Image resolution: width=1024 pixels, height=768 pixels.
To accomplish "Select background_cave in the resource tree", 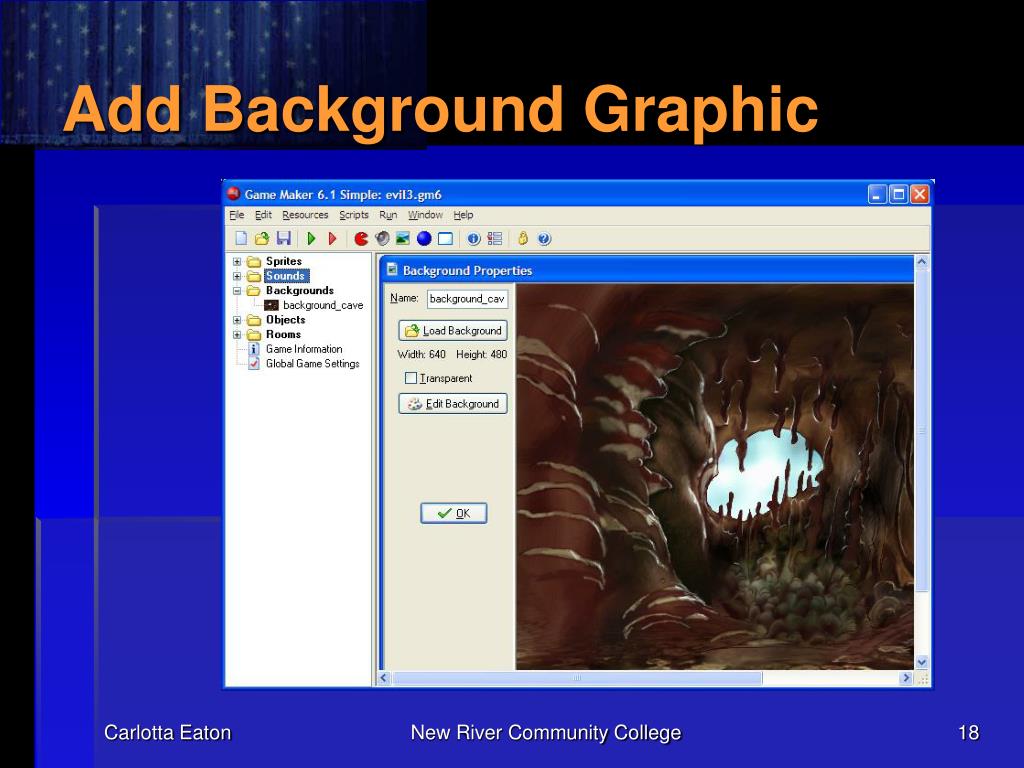I will click(x=323, y=305).
